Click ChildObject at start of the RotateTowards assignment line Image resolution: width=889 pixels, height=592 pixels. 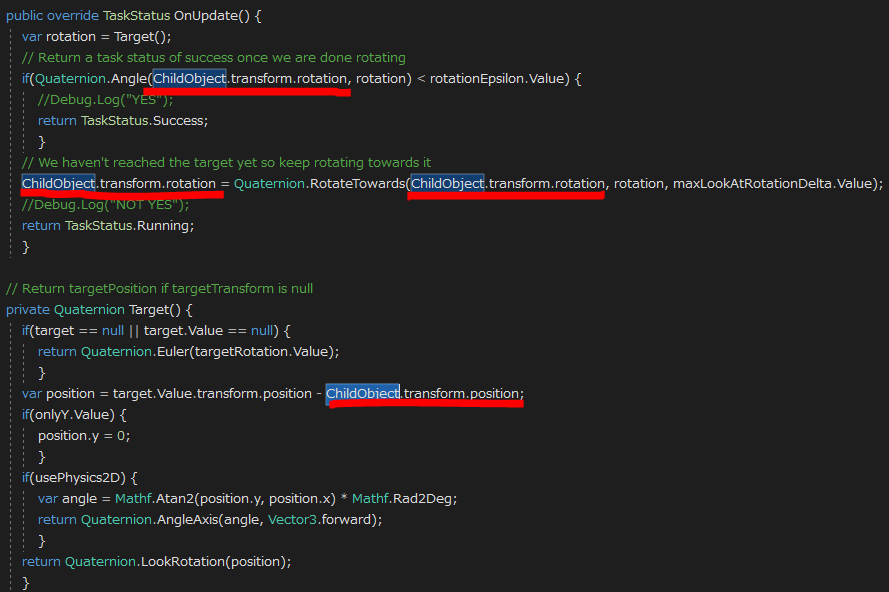pos(58,184)
